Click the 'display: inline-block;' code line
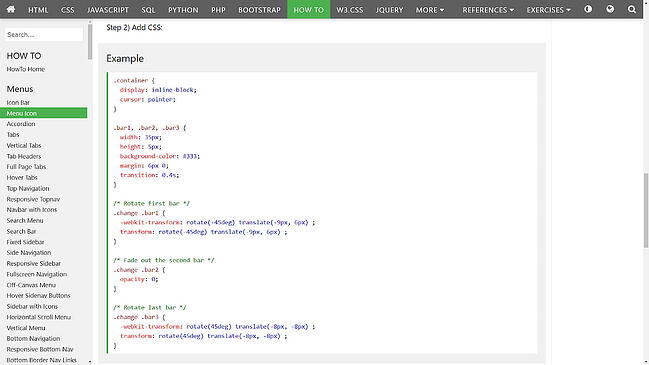The image size is (649, 365). click(x=158, y=89)
